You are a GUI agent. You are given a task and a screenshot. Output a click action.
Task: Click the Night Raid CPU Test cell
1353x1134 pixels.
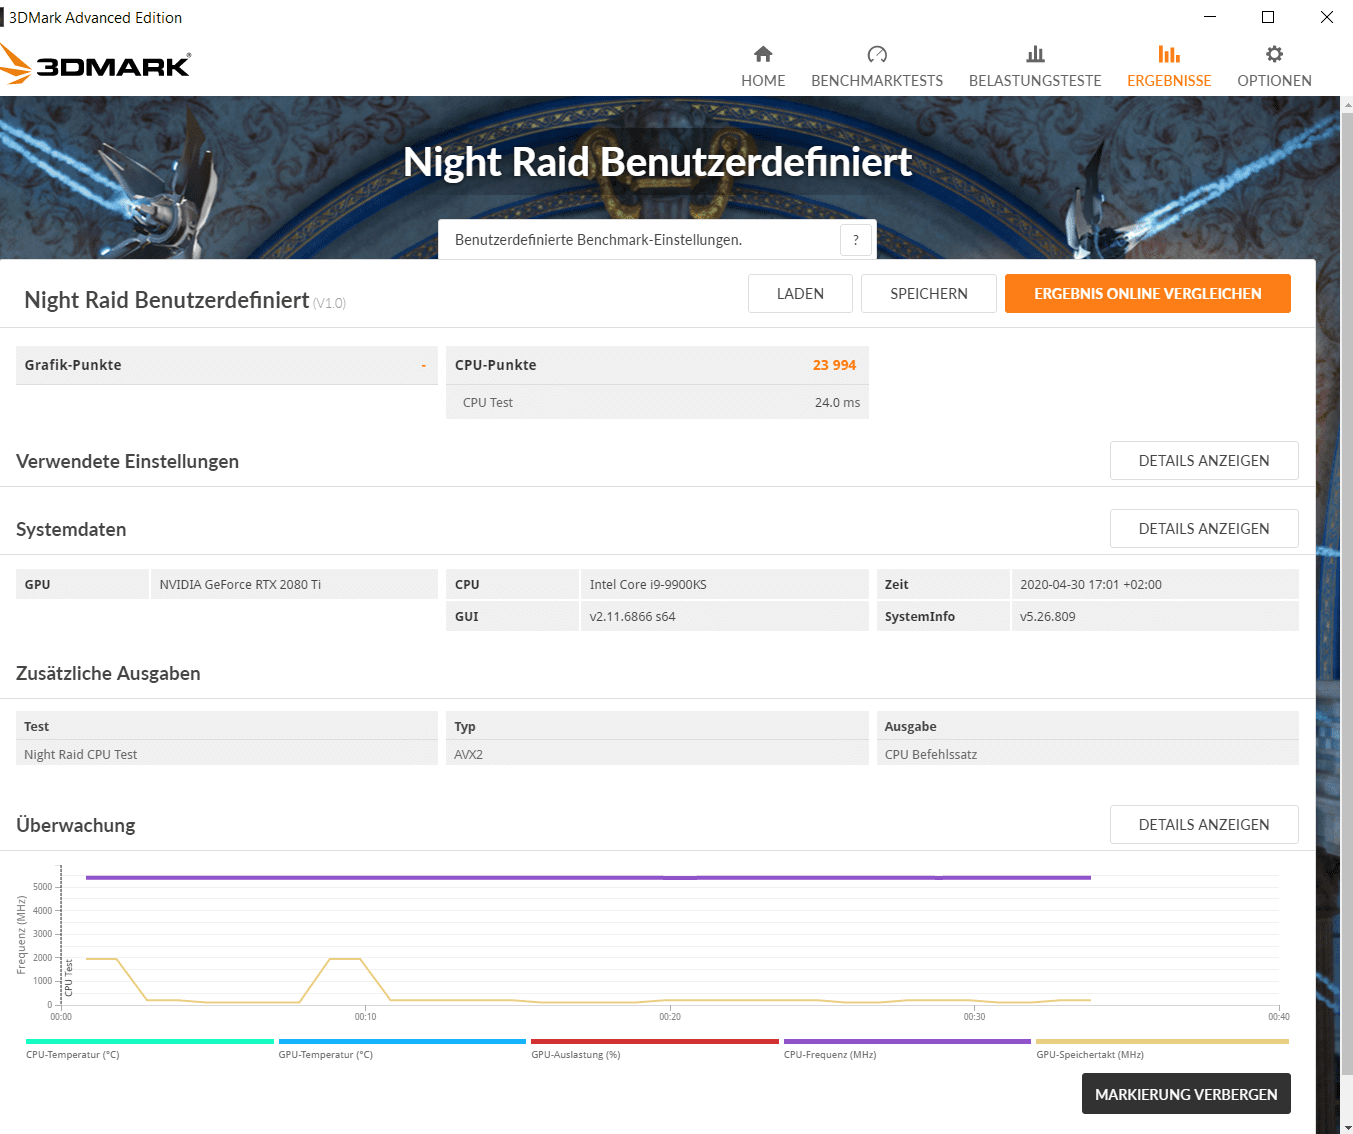227,754
